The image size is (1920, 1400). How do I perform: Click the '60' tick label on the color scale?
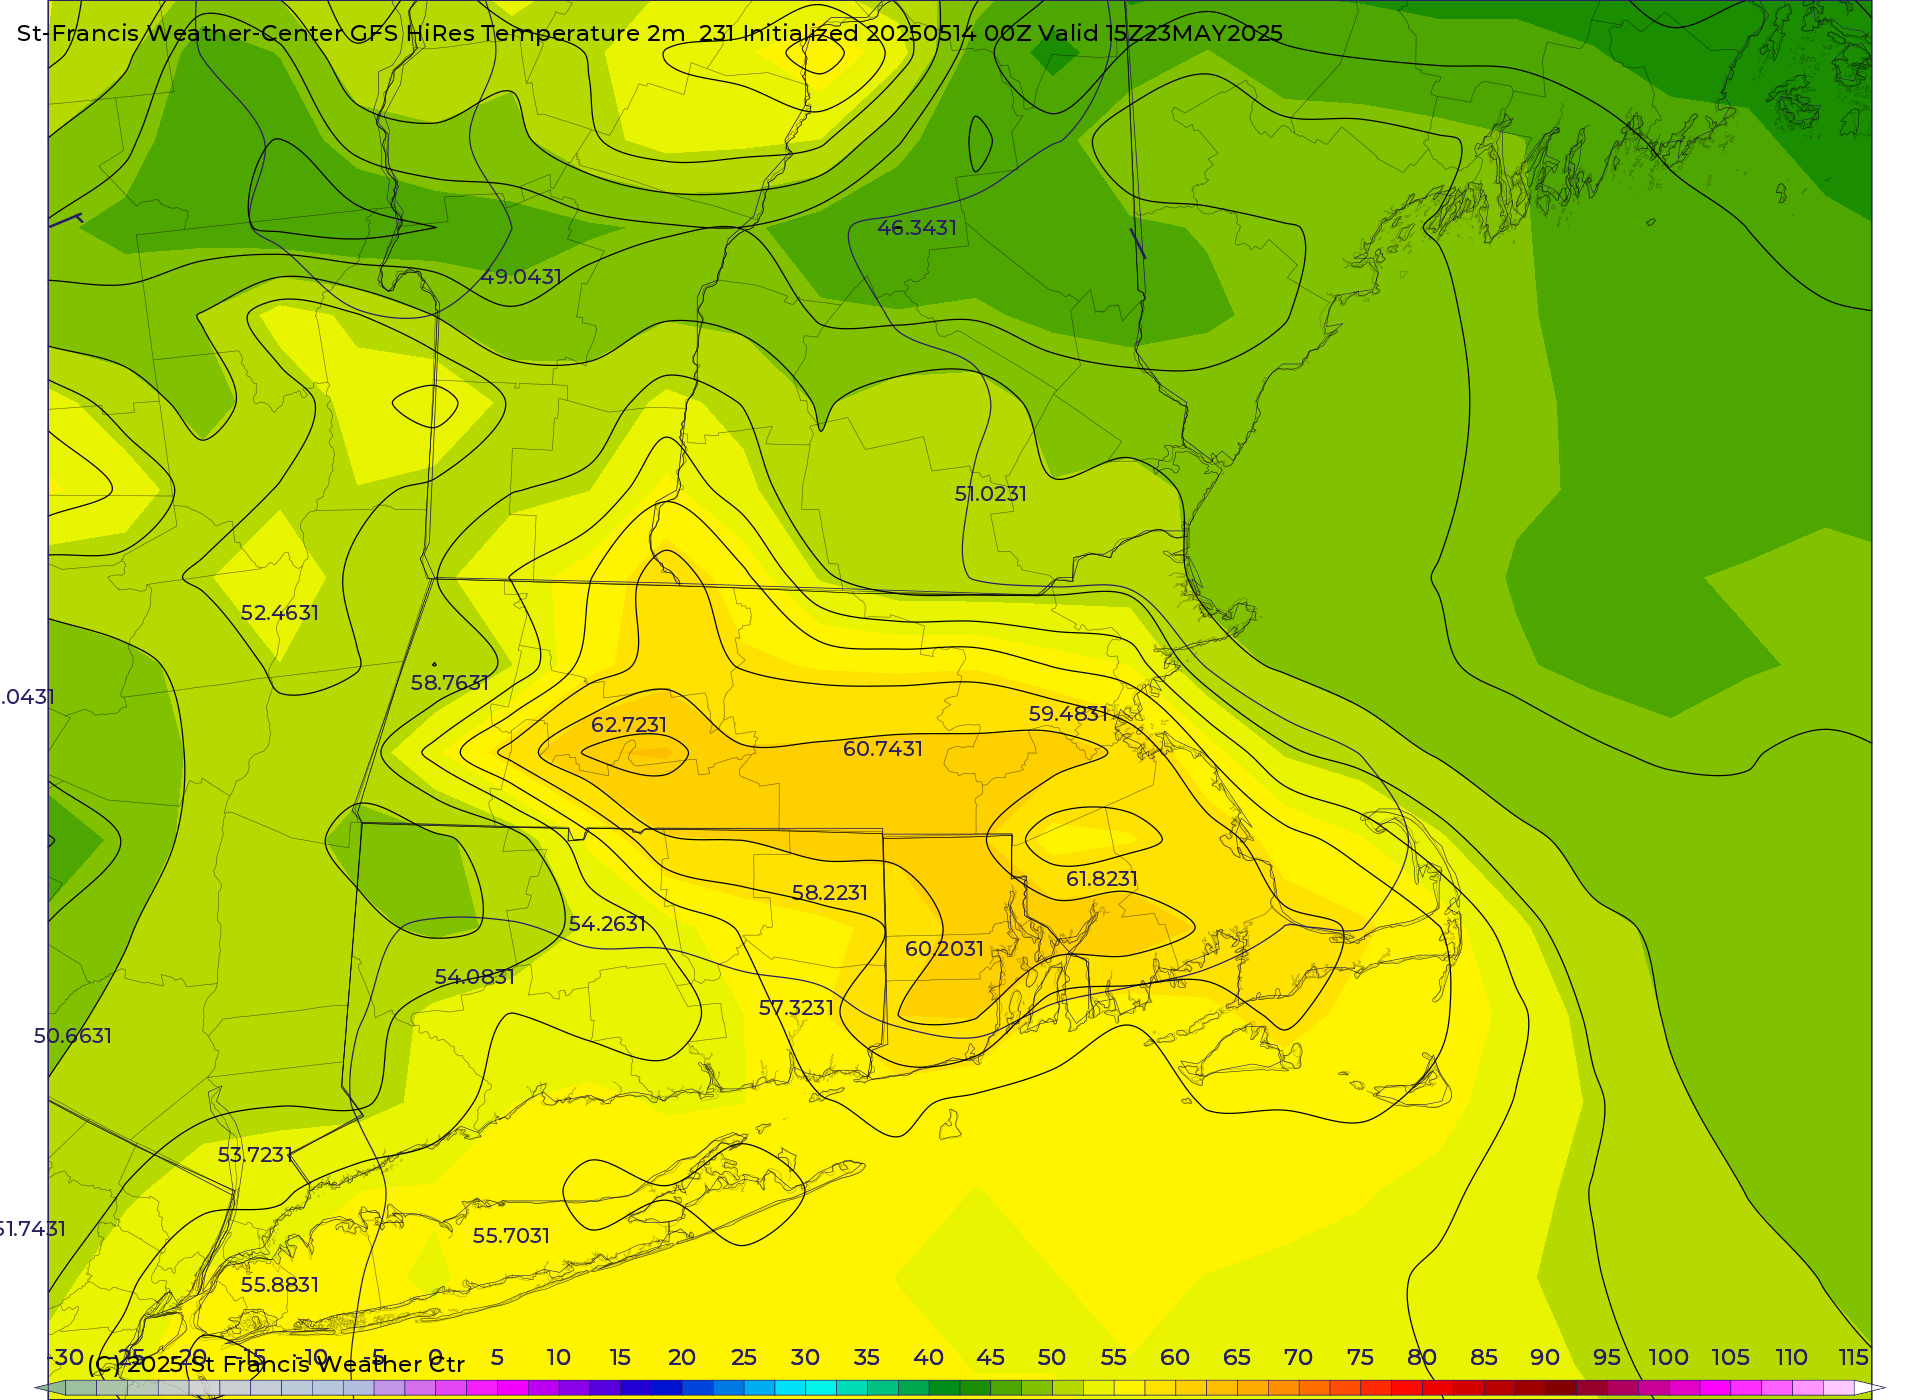[1175, 1358]
